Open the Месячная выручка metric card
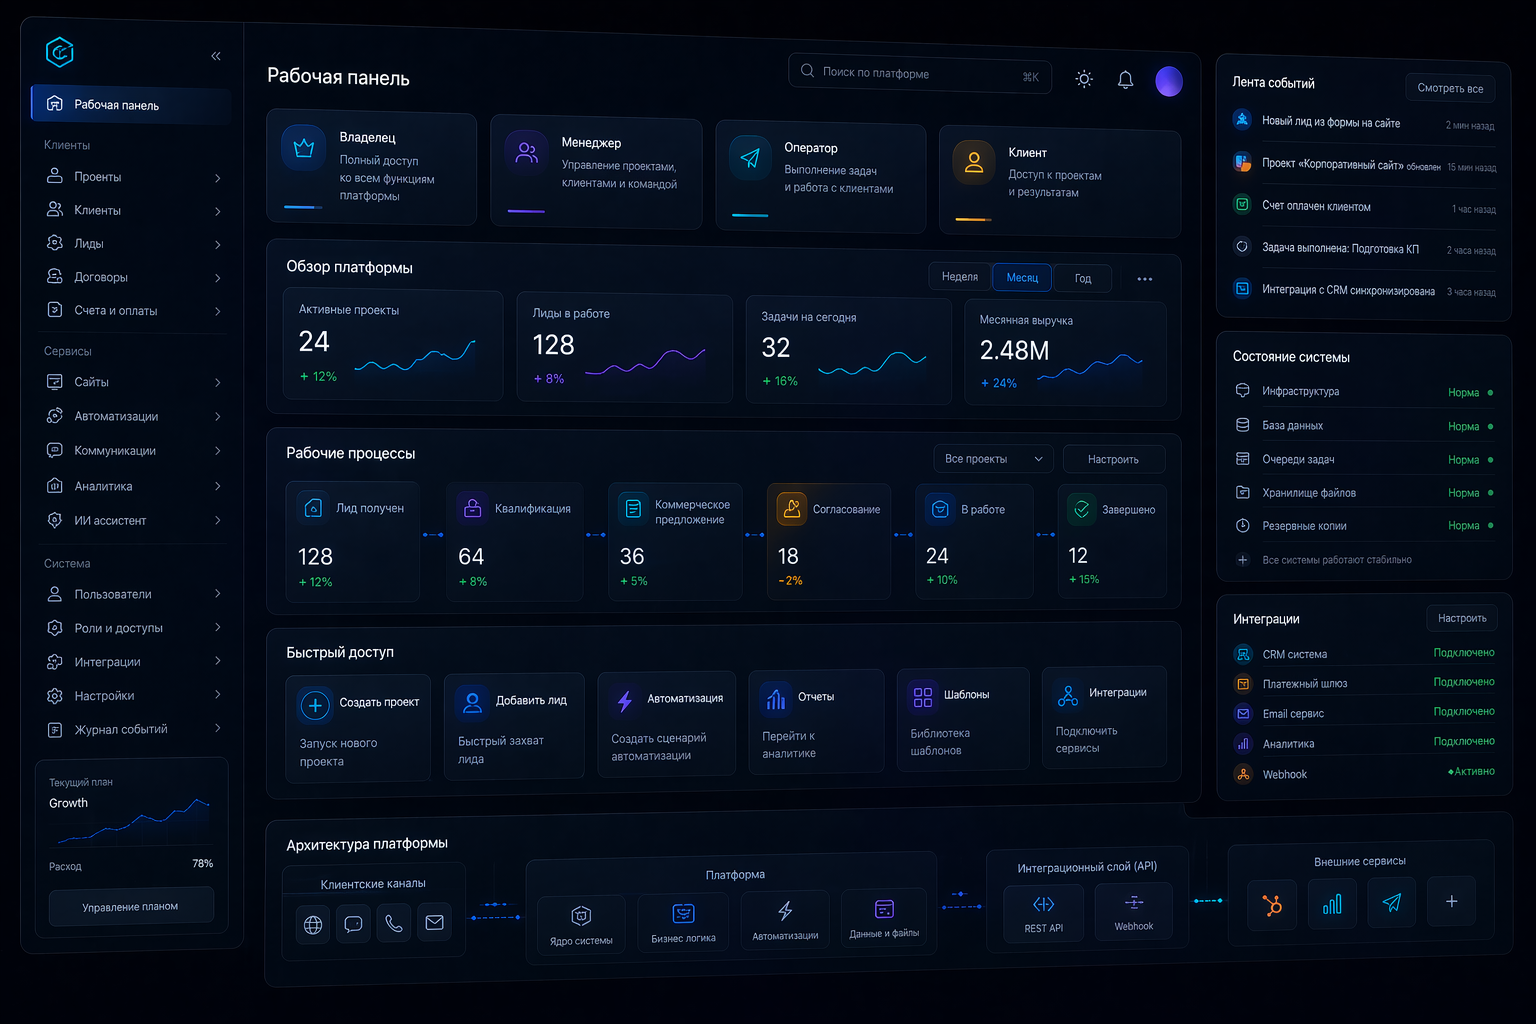 coord(1065,353)
